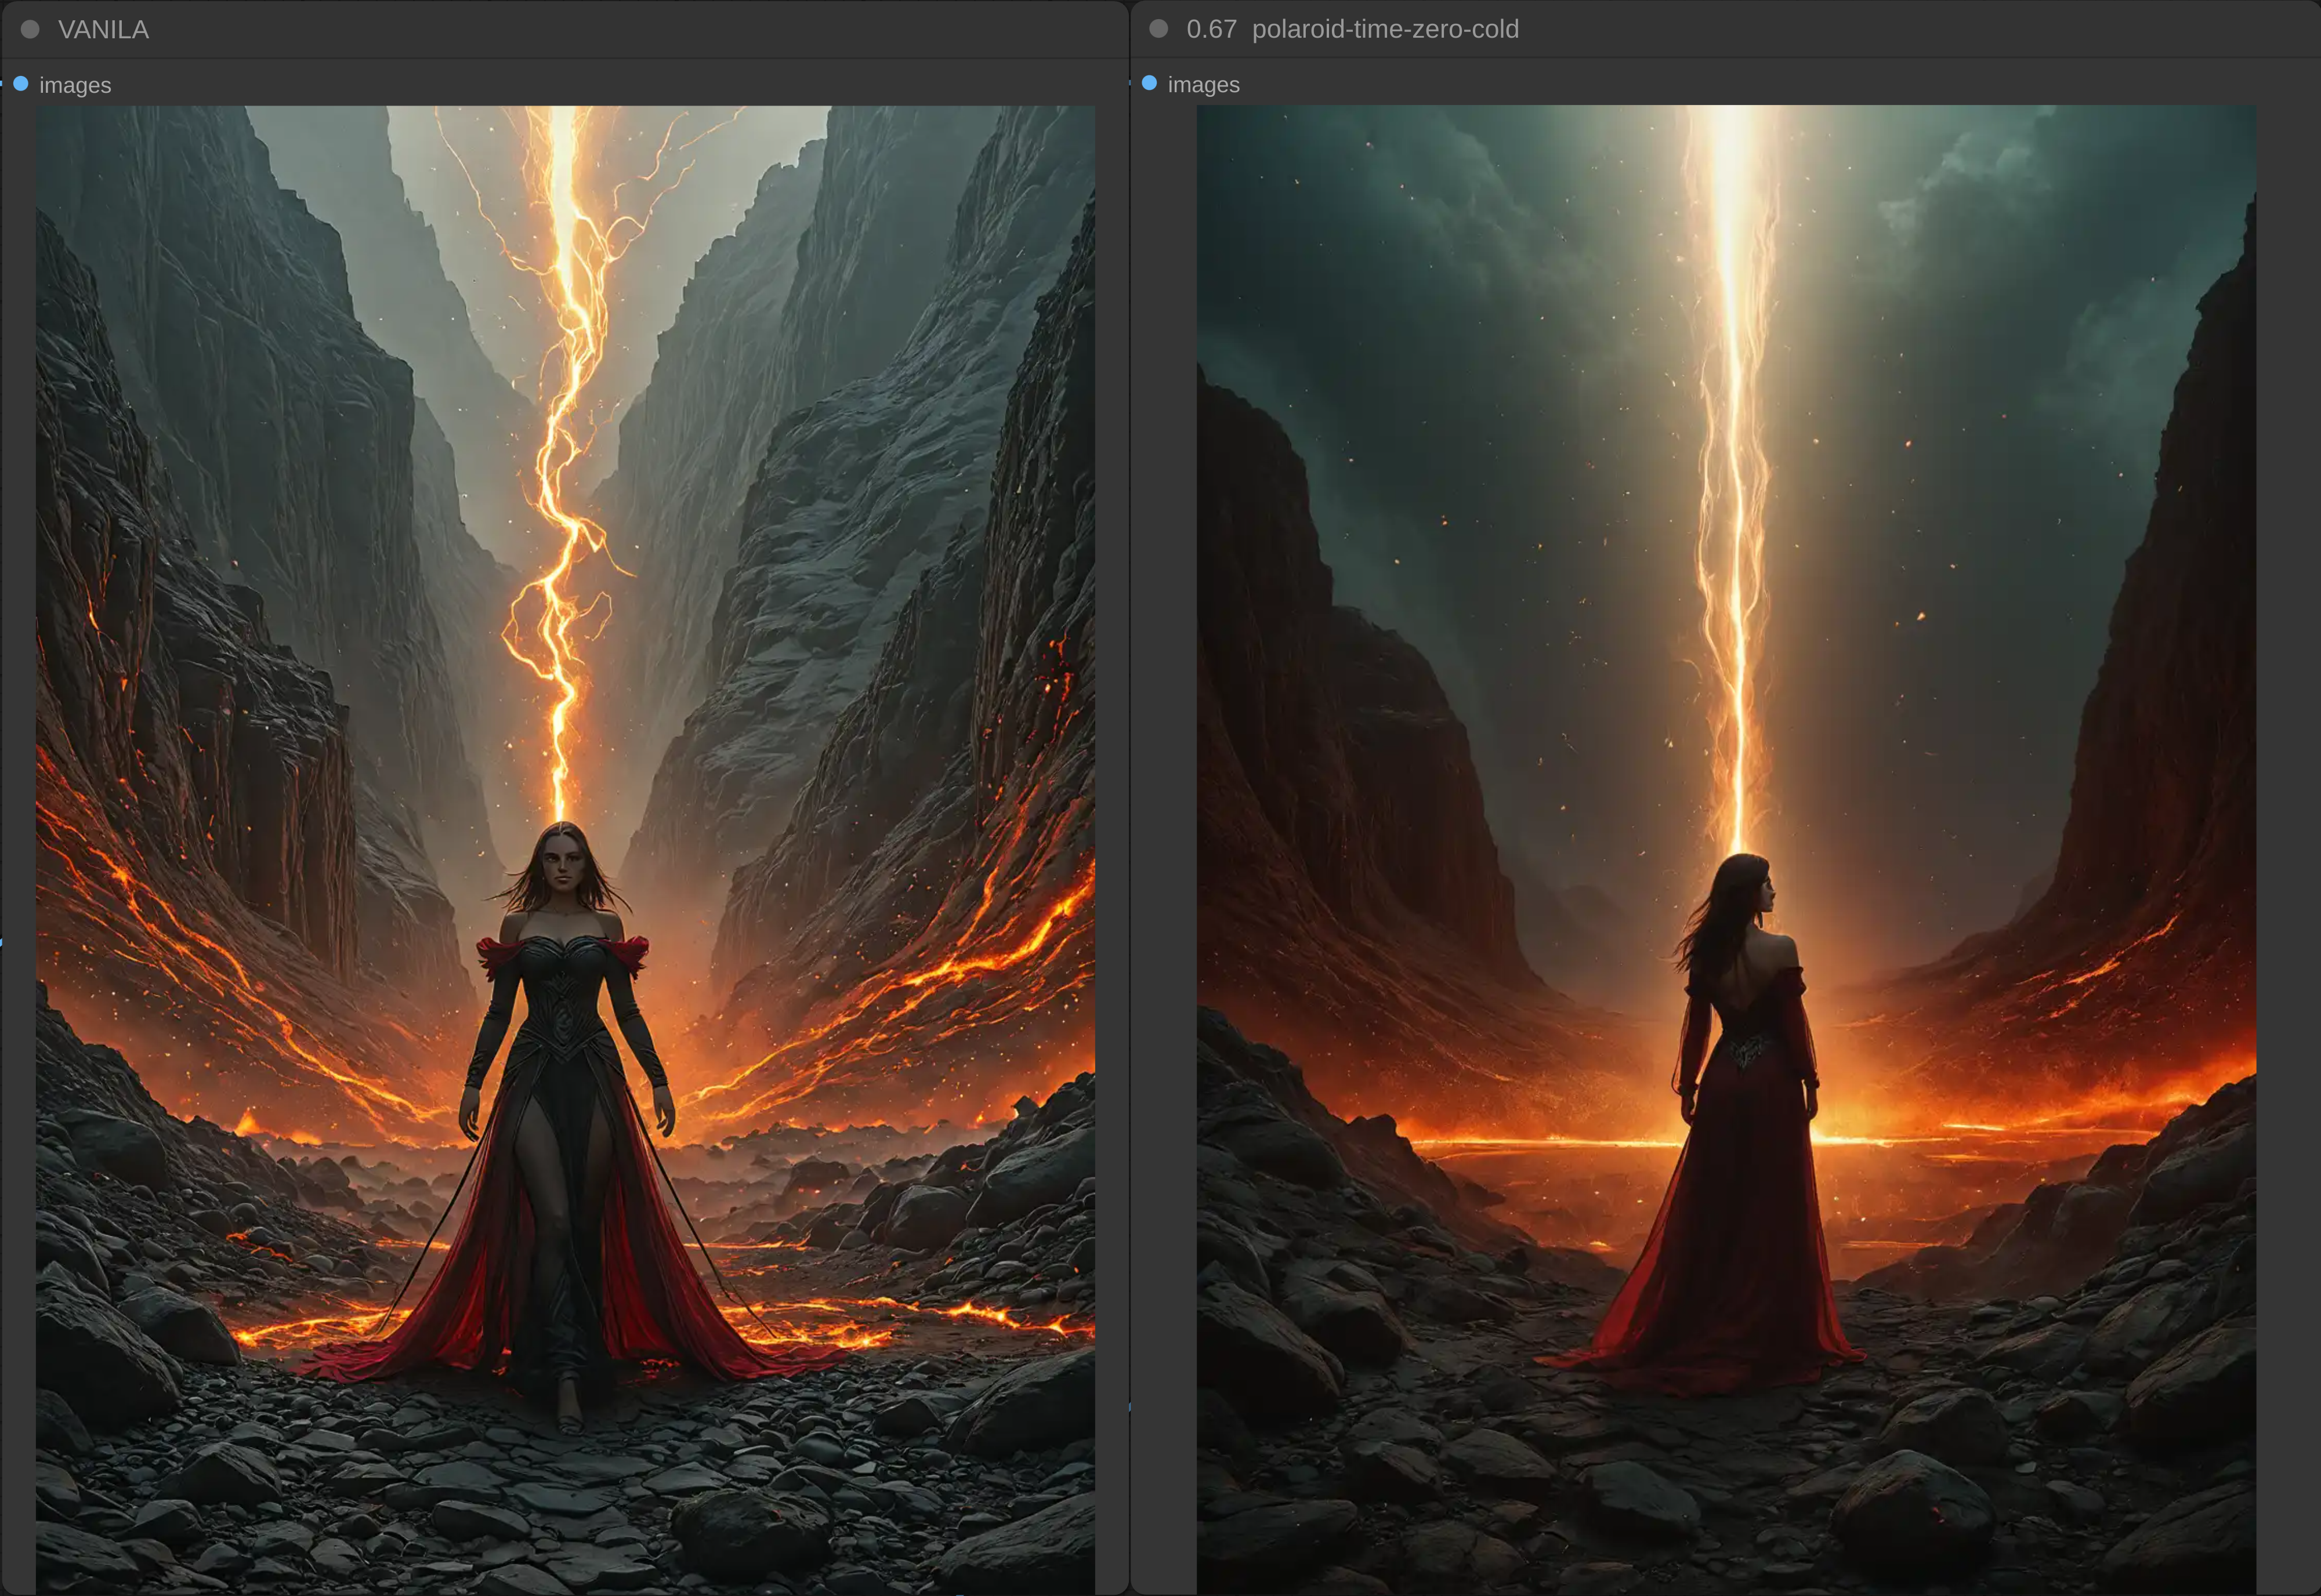Screen dimensions: 2321x1596
Task: Click empty header bar of the VANILA node
Action: (x=600, y=30)
